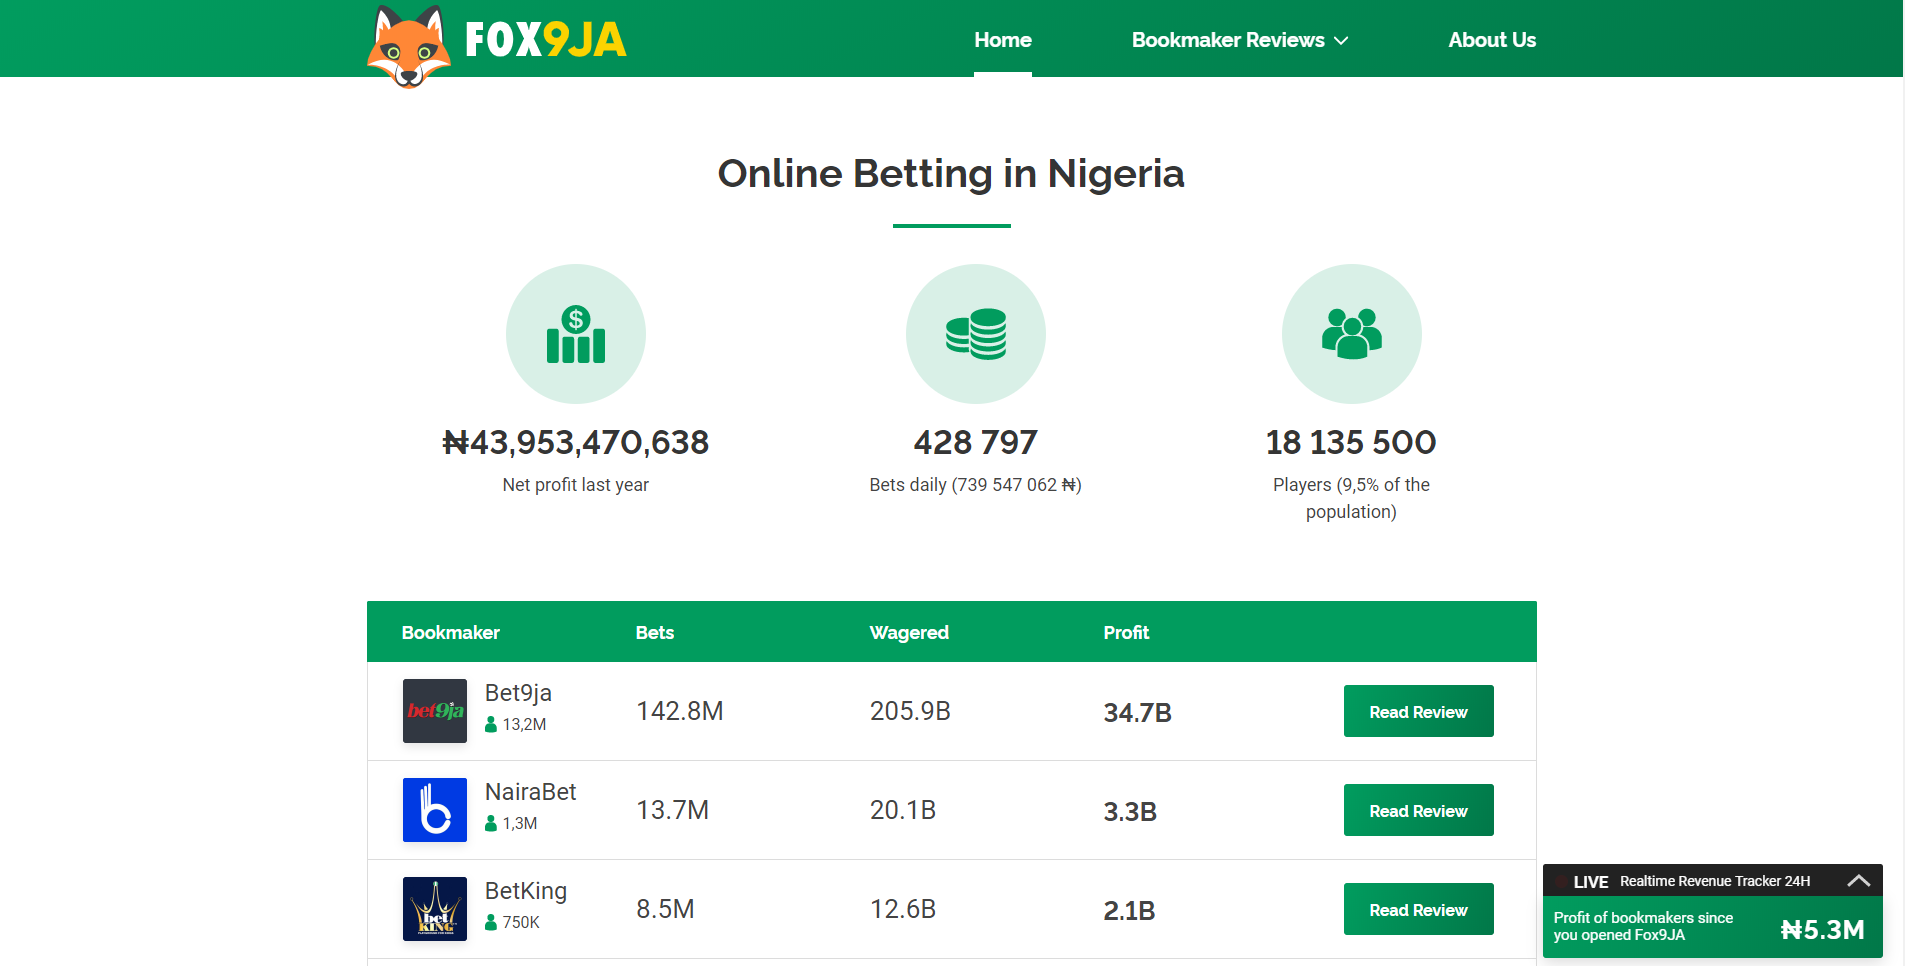Open the BetKing logo thumbnail
The height and width of the screenshot is (966, 1905).
pyautogui.click(x=435, y=909)
